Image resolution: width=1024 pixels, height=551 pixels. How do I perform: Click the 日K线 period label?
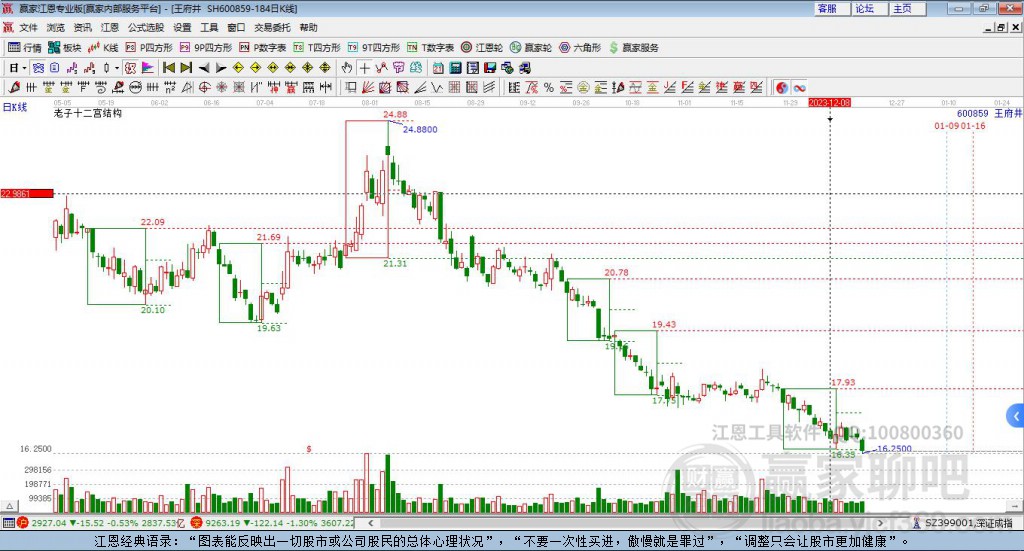tap(15, 107)
